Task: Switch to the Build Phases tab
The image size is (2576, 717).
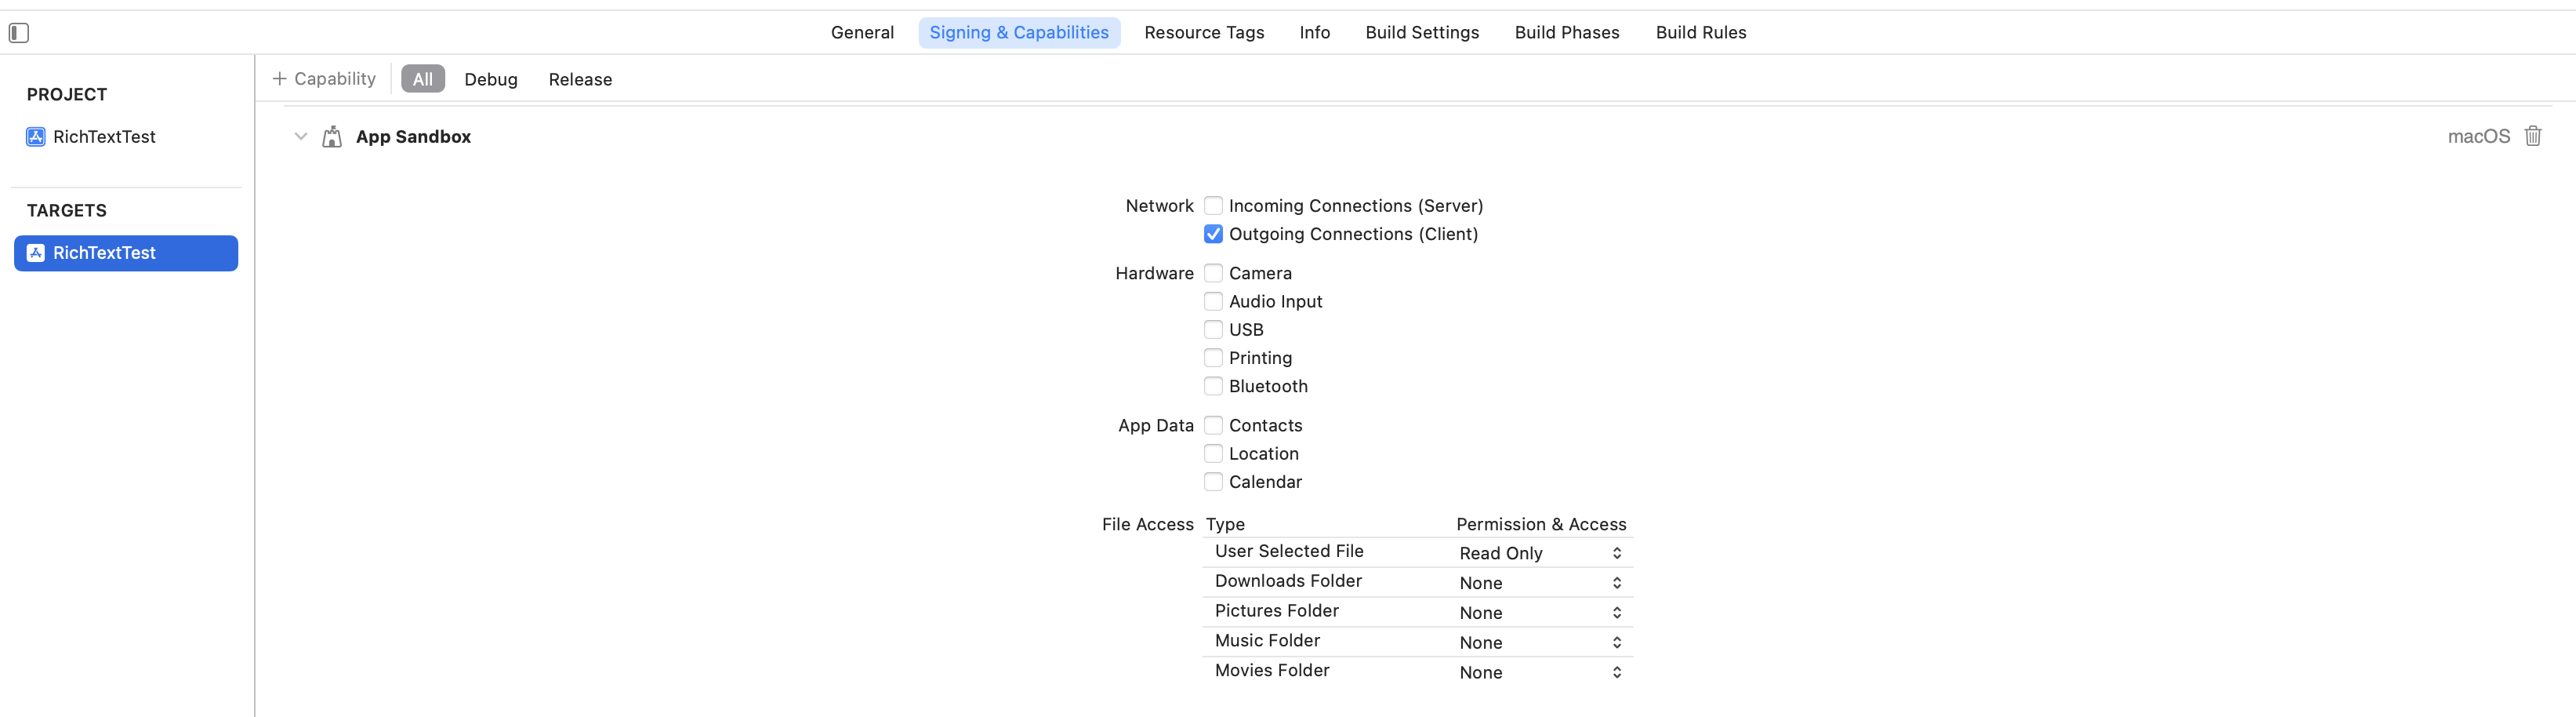Action: (x=1567, y=32)
